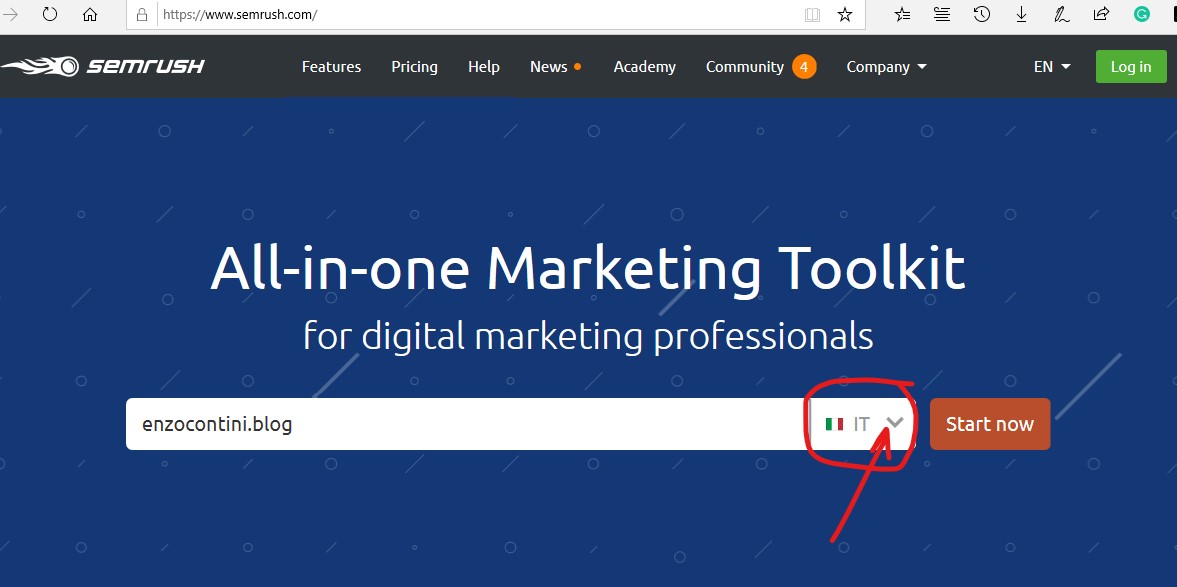This screenshot has width=1177, height=587.
Task: Open the downloads arrow icon
Action: 1021,14
